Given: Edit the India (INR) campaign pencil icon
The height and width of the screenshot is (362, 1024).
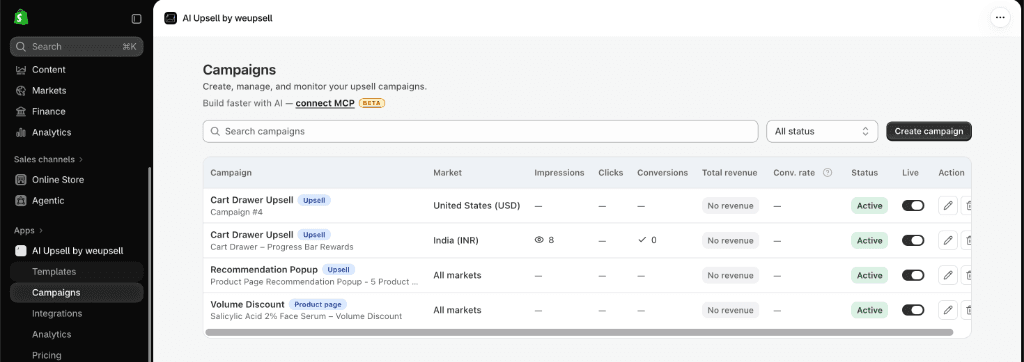Looking at the screenshot, I should (x=948, y=240).
